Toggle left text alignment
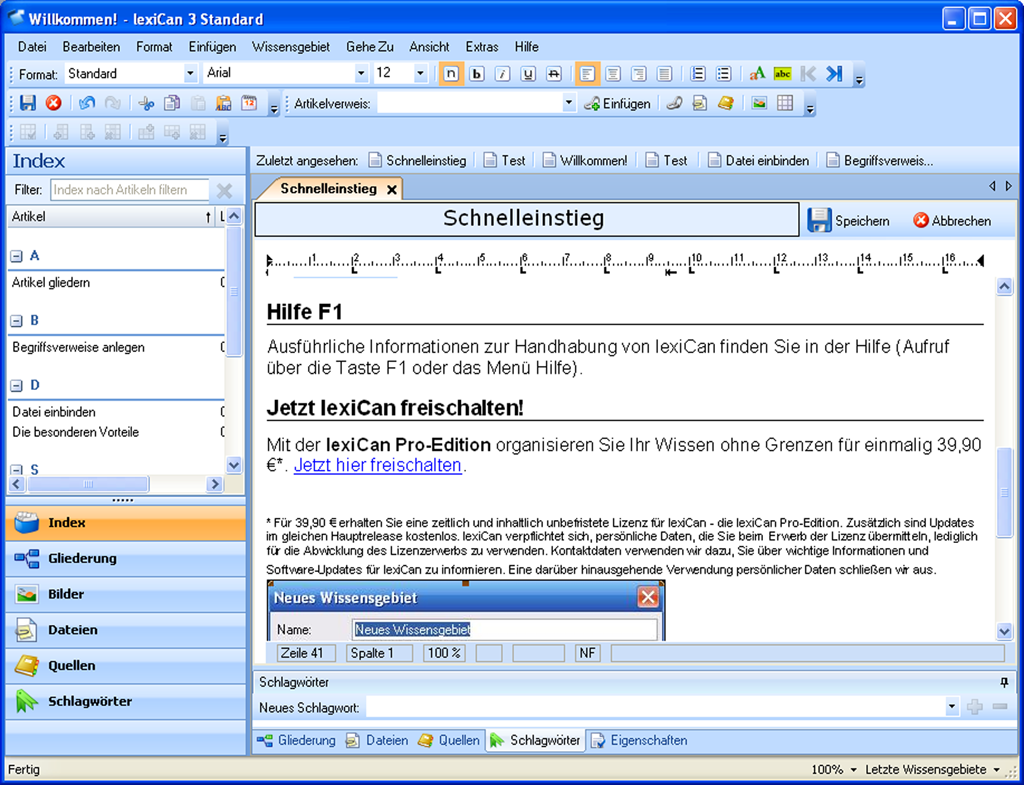The width and height of the screenshot is (1024, 785). tap(587, 74)
